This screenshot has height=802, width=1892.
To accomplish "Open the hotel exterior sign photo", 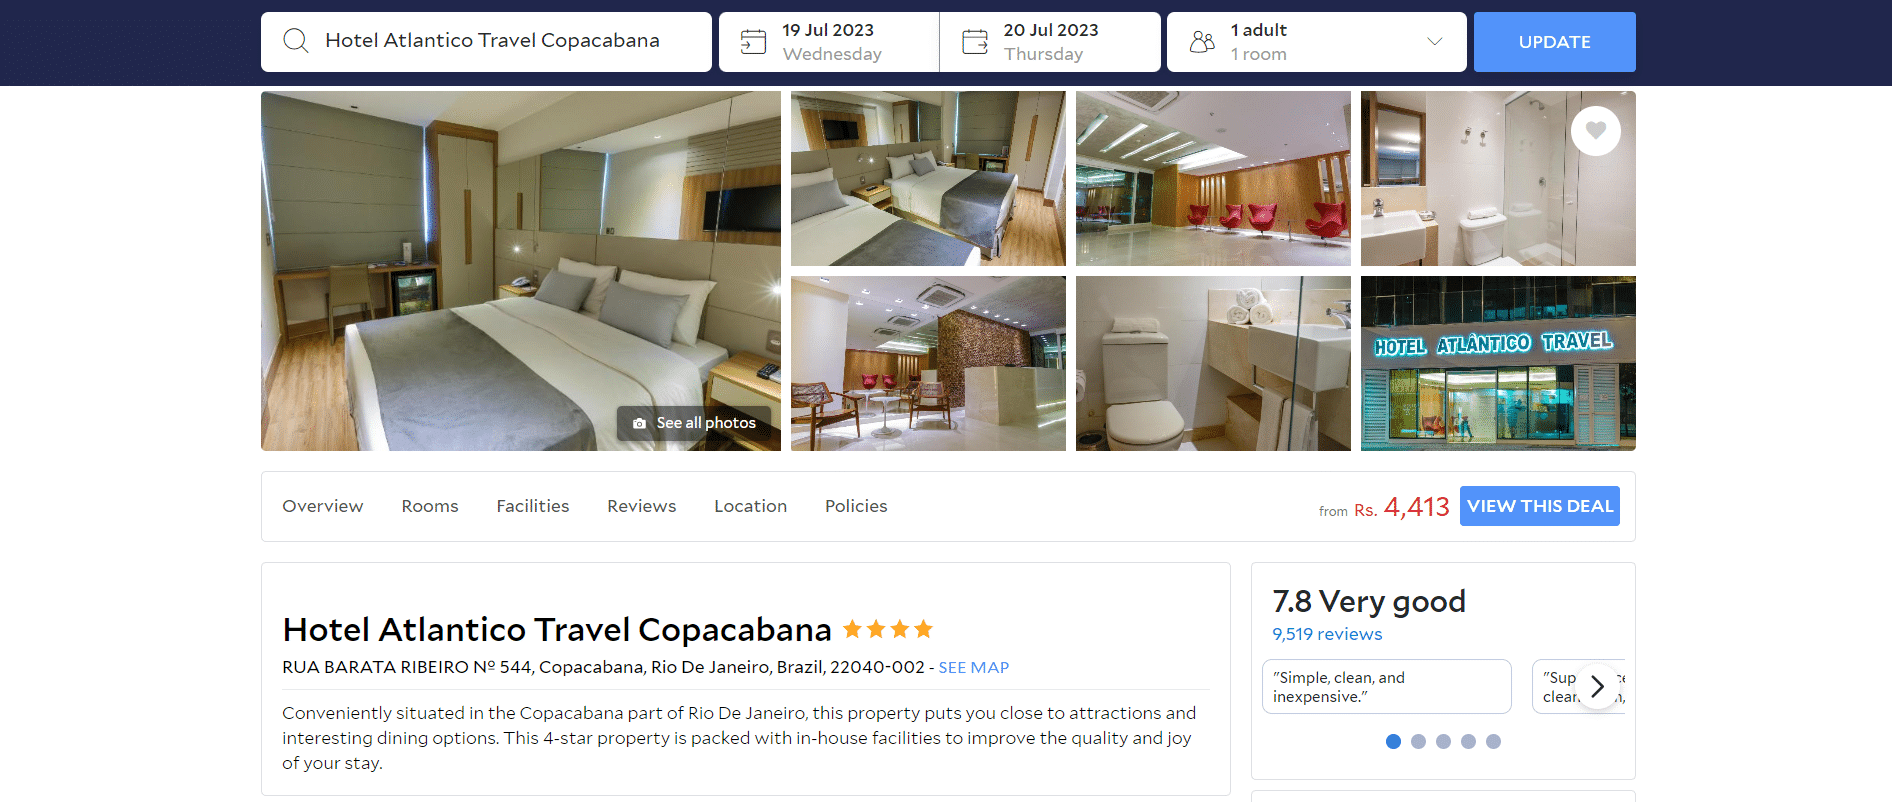I will click(x=1498, y=363).
